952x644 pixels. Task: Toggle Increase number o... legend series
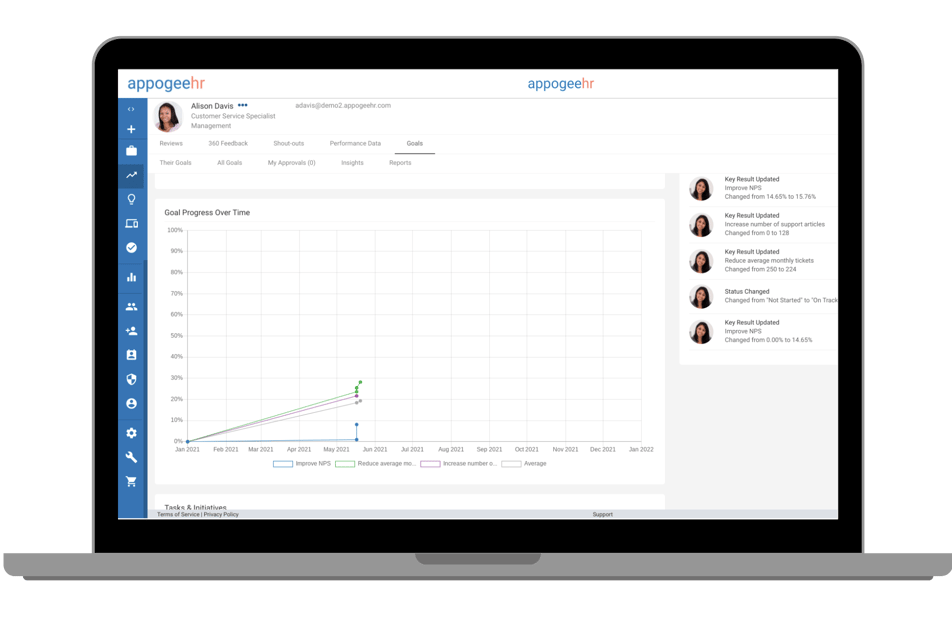[459, 464]
